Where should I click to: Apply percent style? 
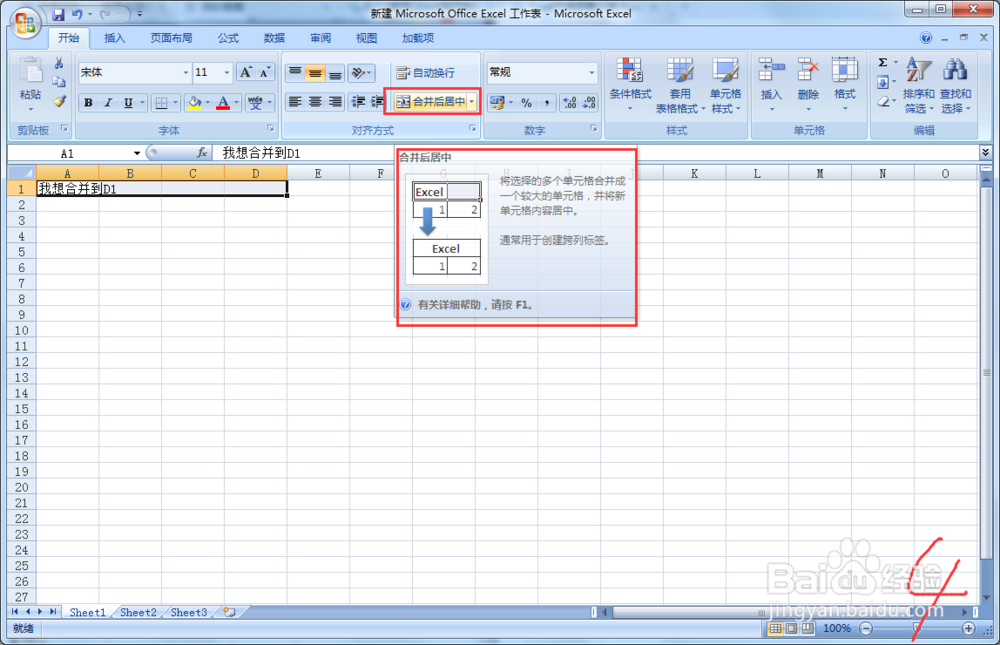pos(526,103)
